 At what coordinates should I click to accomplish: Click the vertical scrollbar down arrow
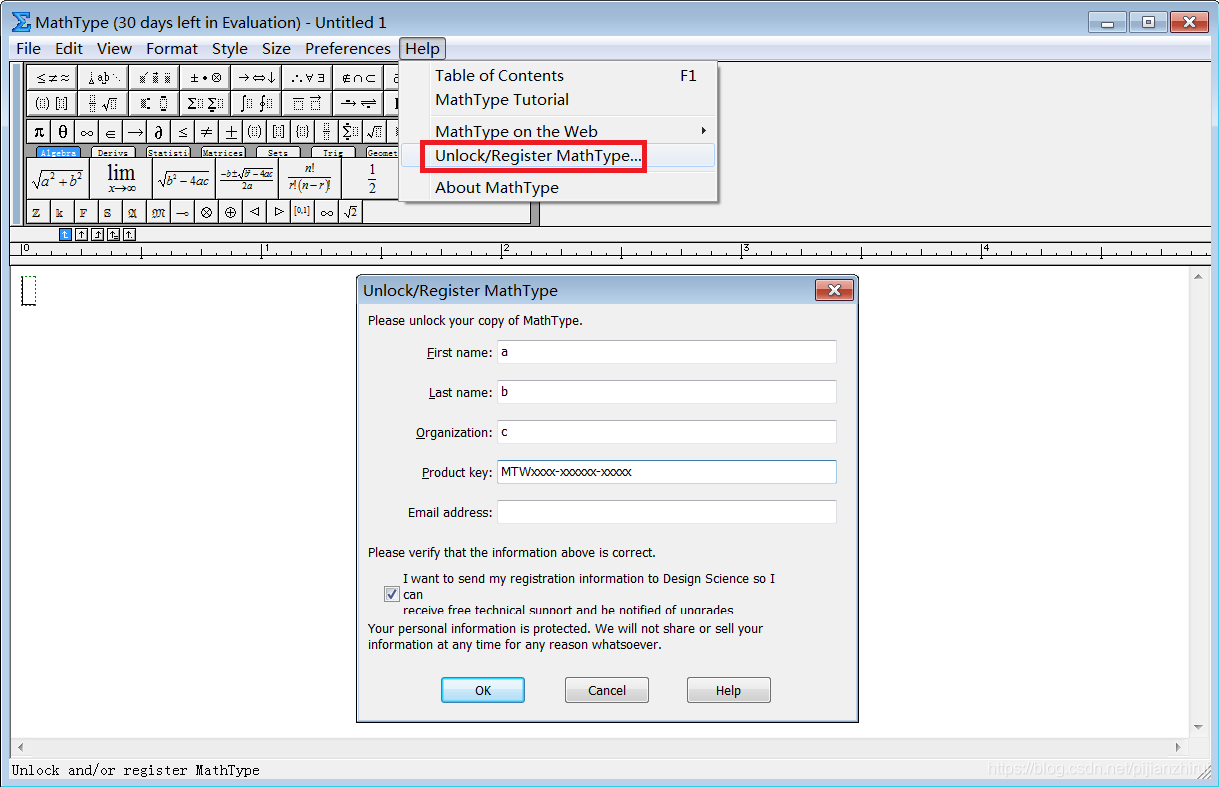(x=1199, y=728)
